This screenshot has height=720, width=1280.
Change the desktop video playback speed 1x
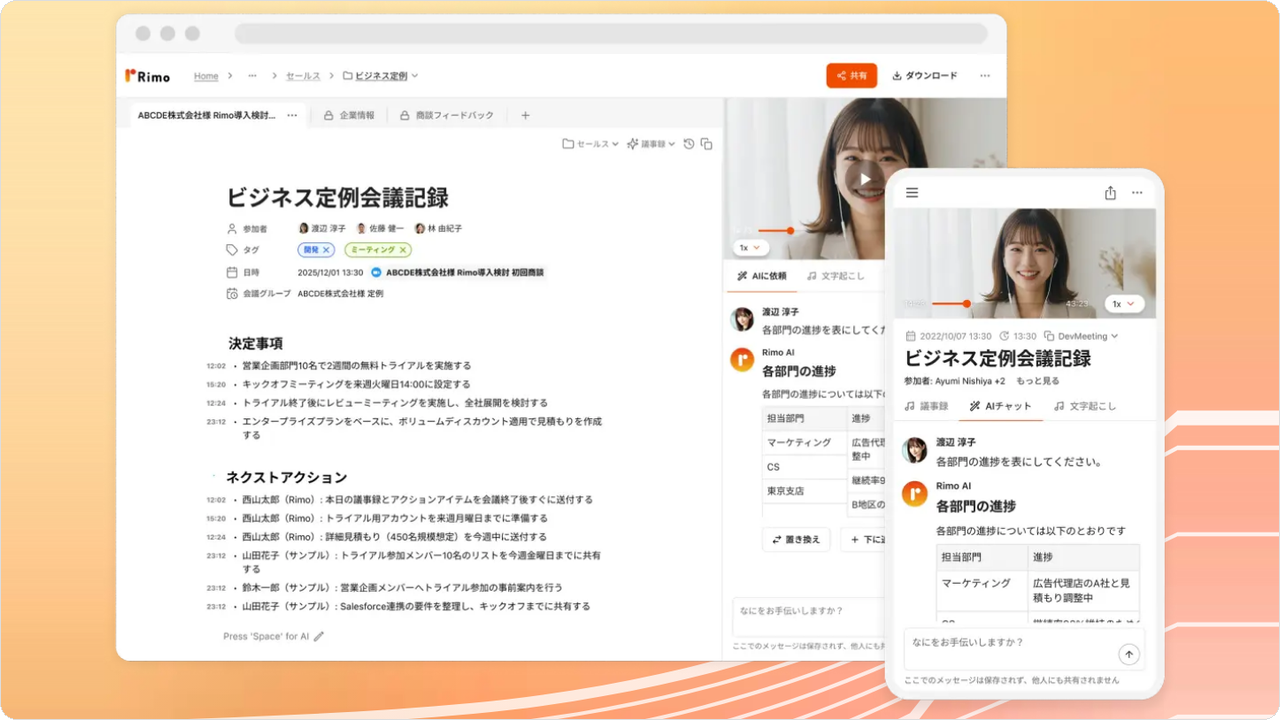[749, 247]
